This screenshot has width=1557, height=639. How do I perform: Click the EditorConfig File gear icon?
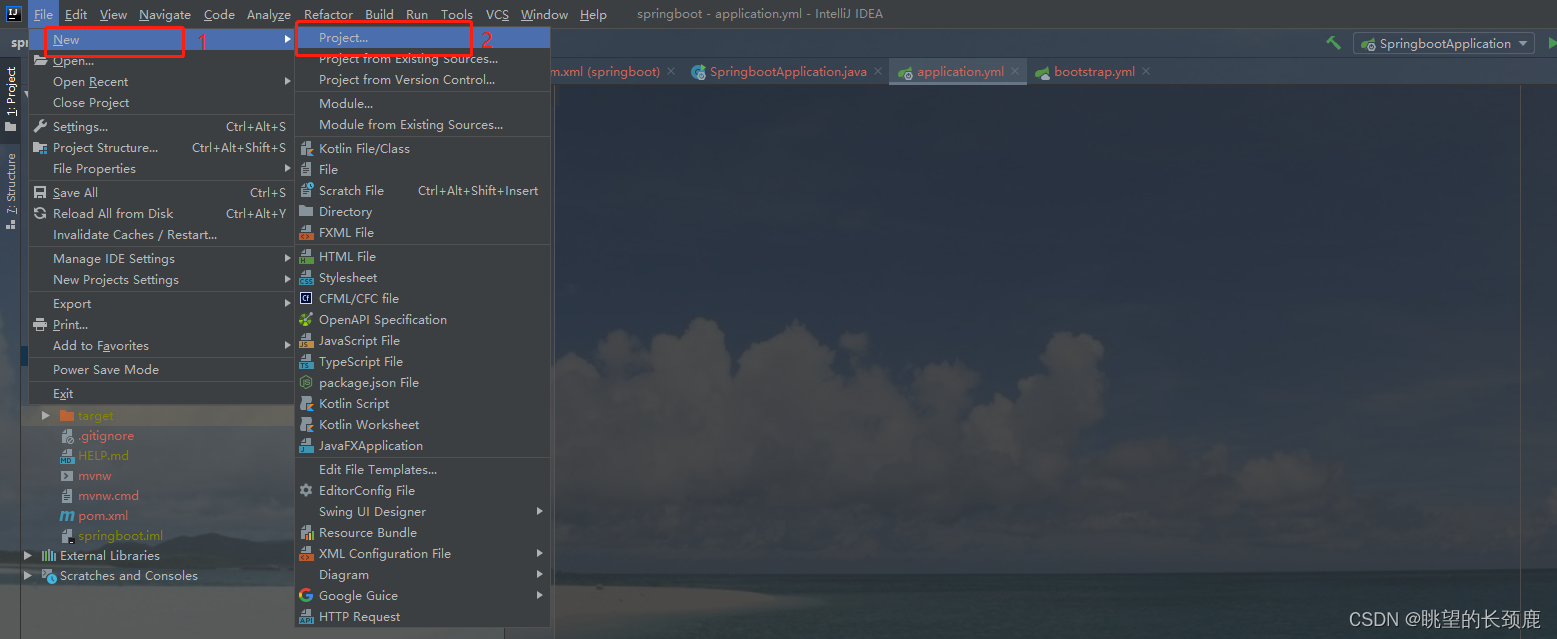coord(306,490)
